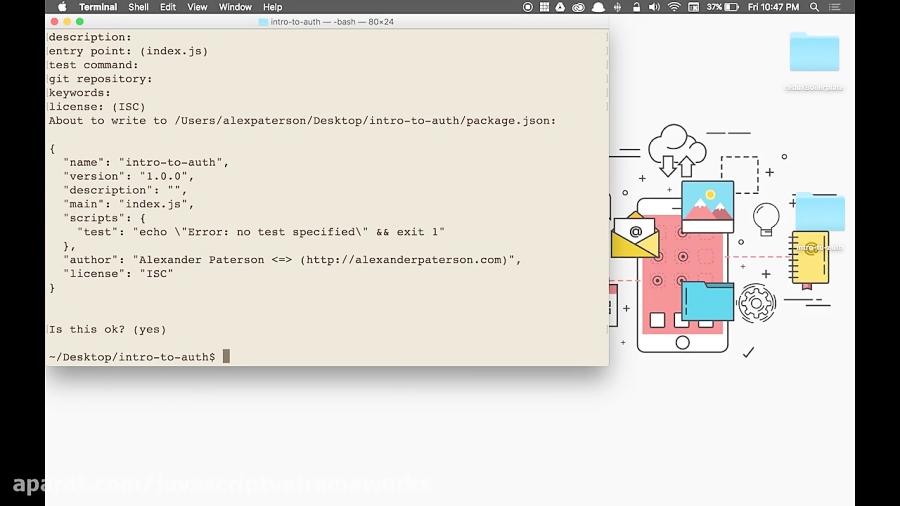Click the '"main": "index.js"' line

point(129,204)
